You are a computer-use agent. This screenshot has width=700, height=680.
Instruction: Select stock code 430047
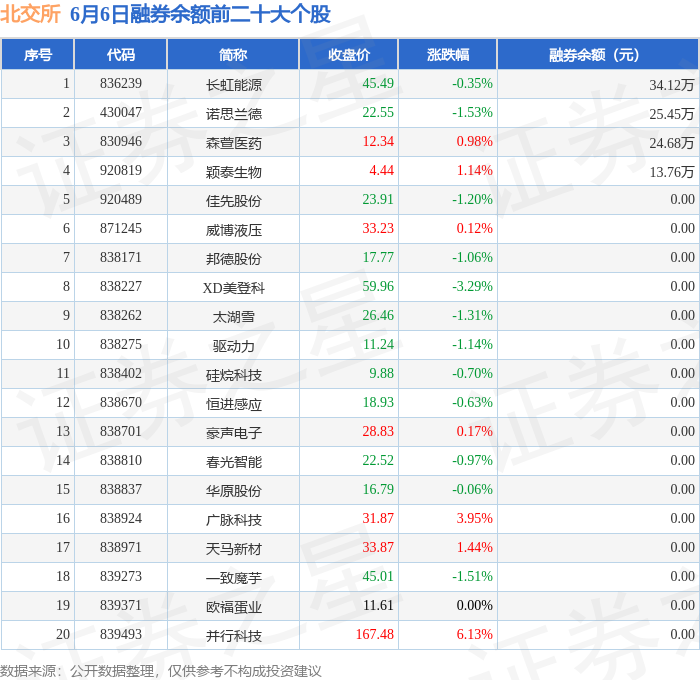[x=121, y=113]
